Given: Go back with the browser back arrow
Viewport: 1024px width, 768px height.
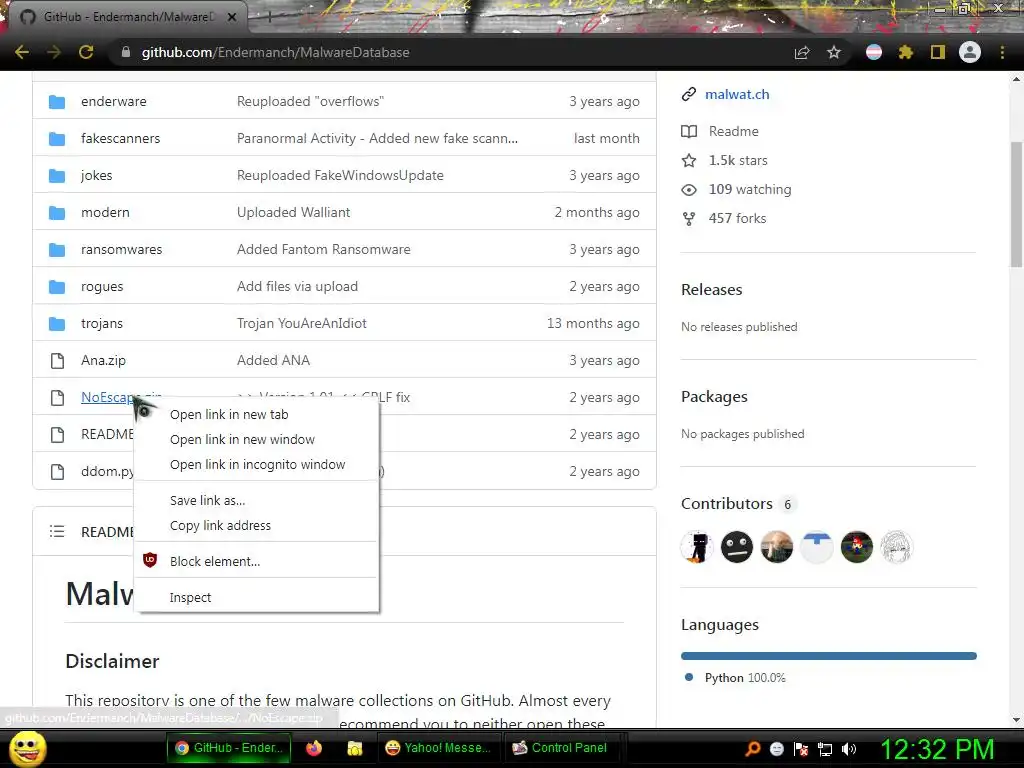Looking at the screenshot, I should coord(22,52).
